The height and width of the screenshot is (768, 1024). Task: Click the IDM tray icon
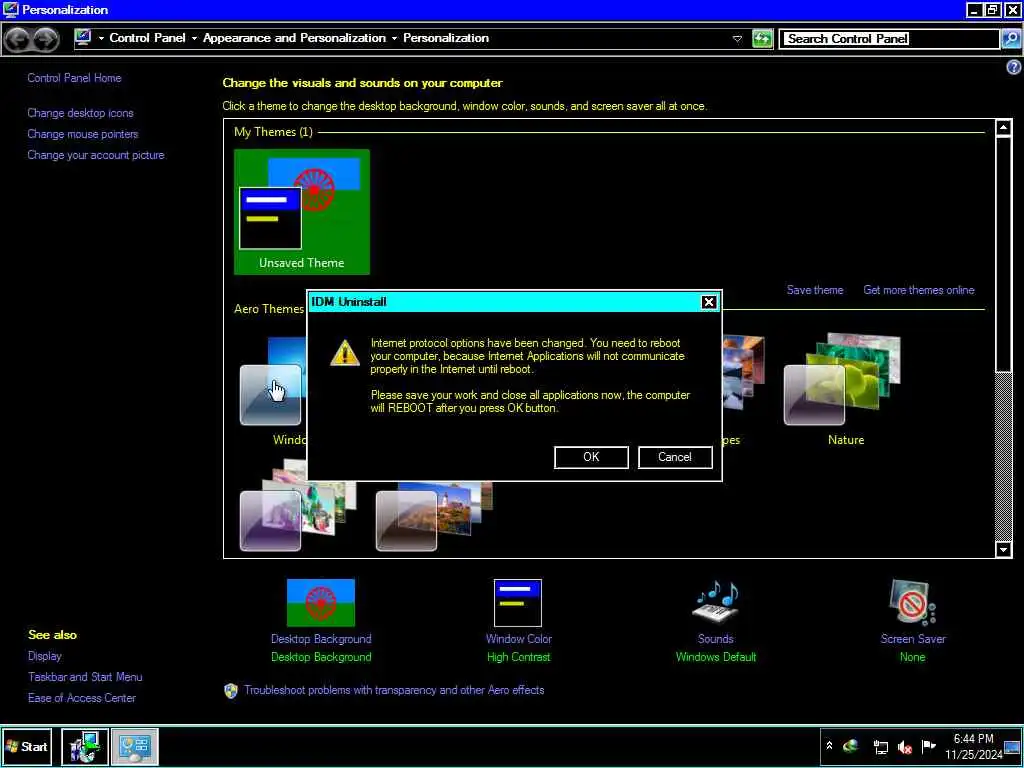850,746
